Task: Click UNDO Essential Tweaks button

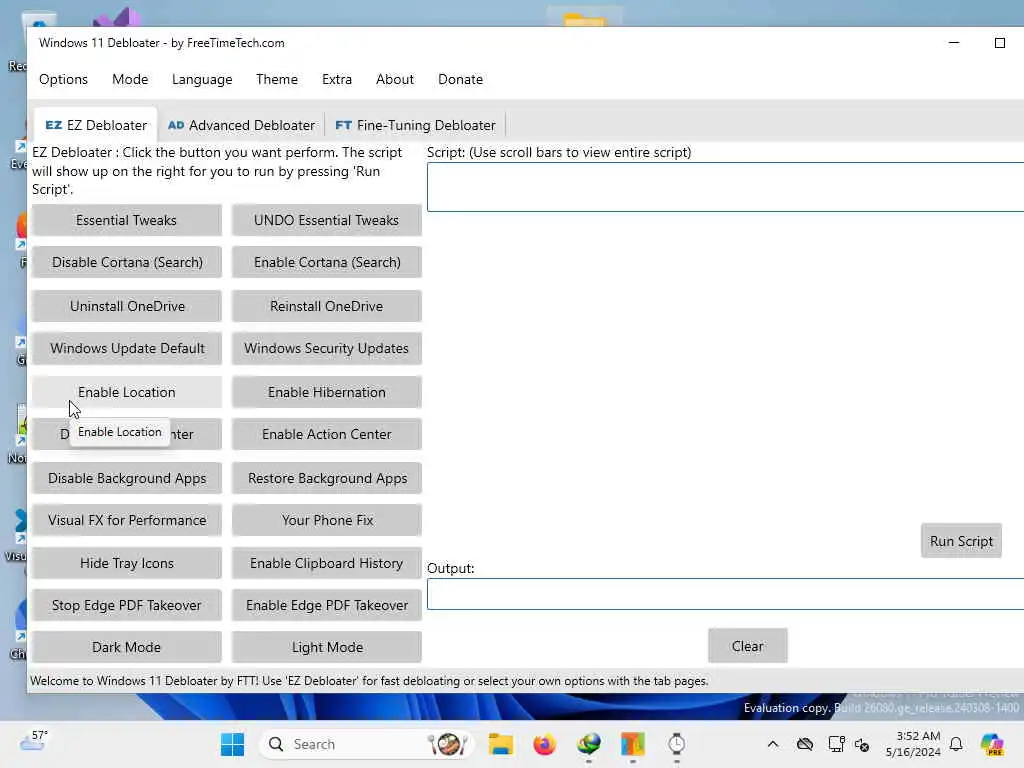Action: click(327, 220)
